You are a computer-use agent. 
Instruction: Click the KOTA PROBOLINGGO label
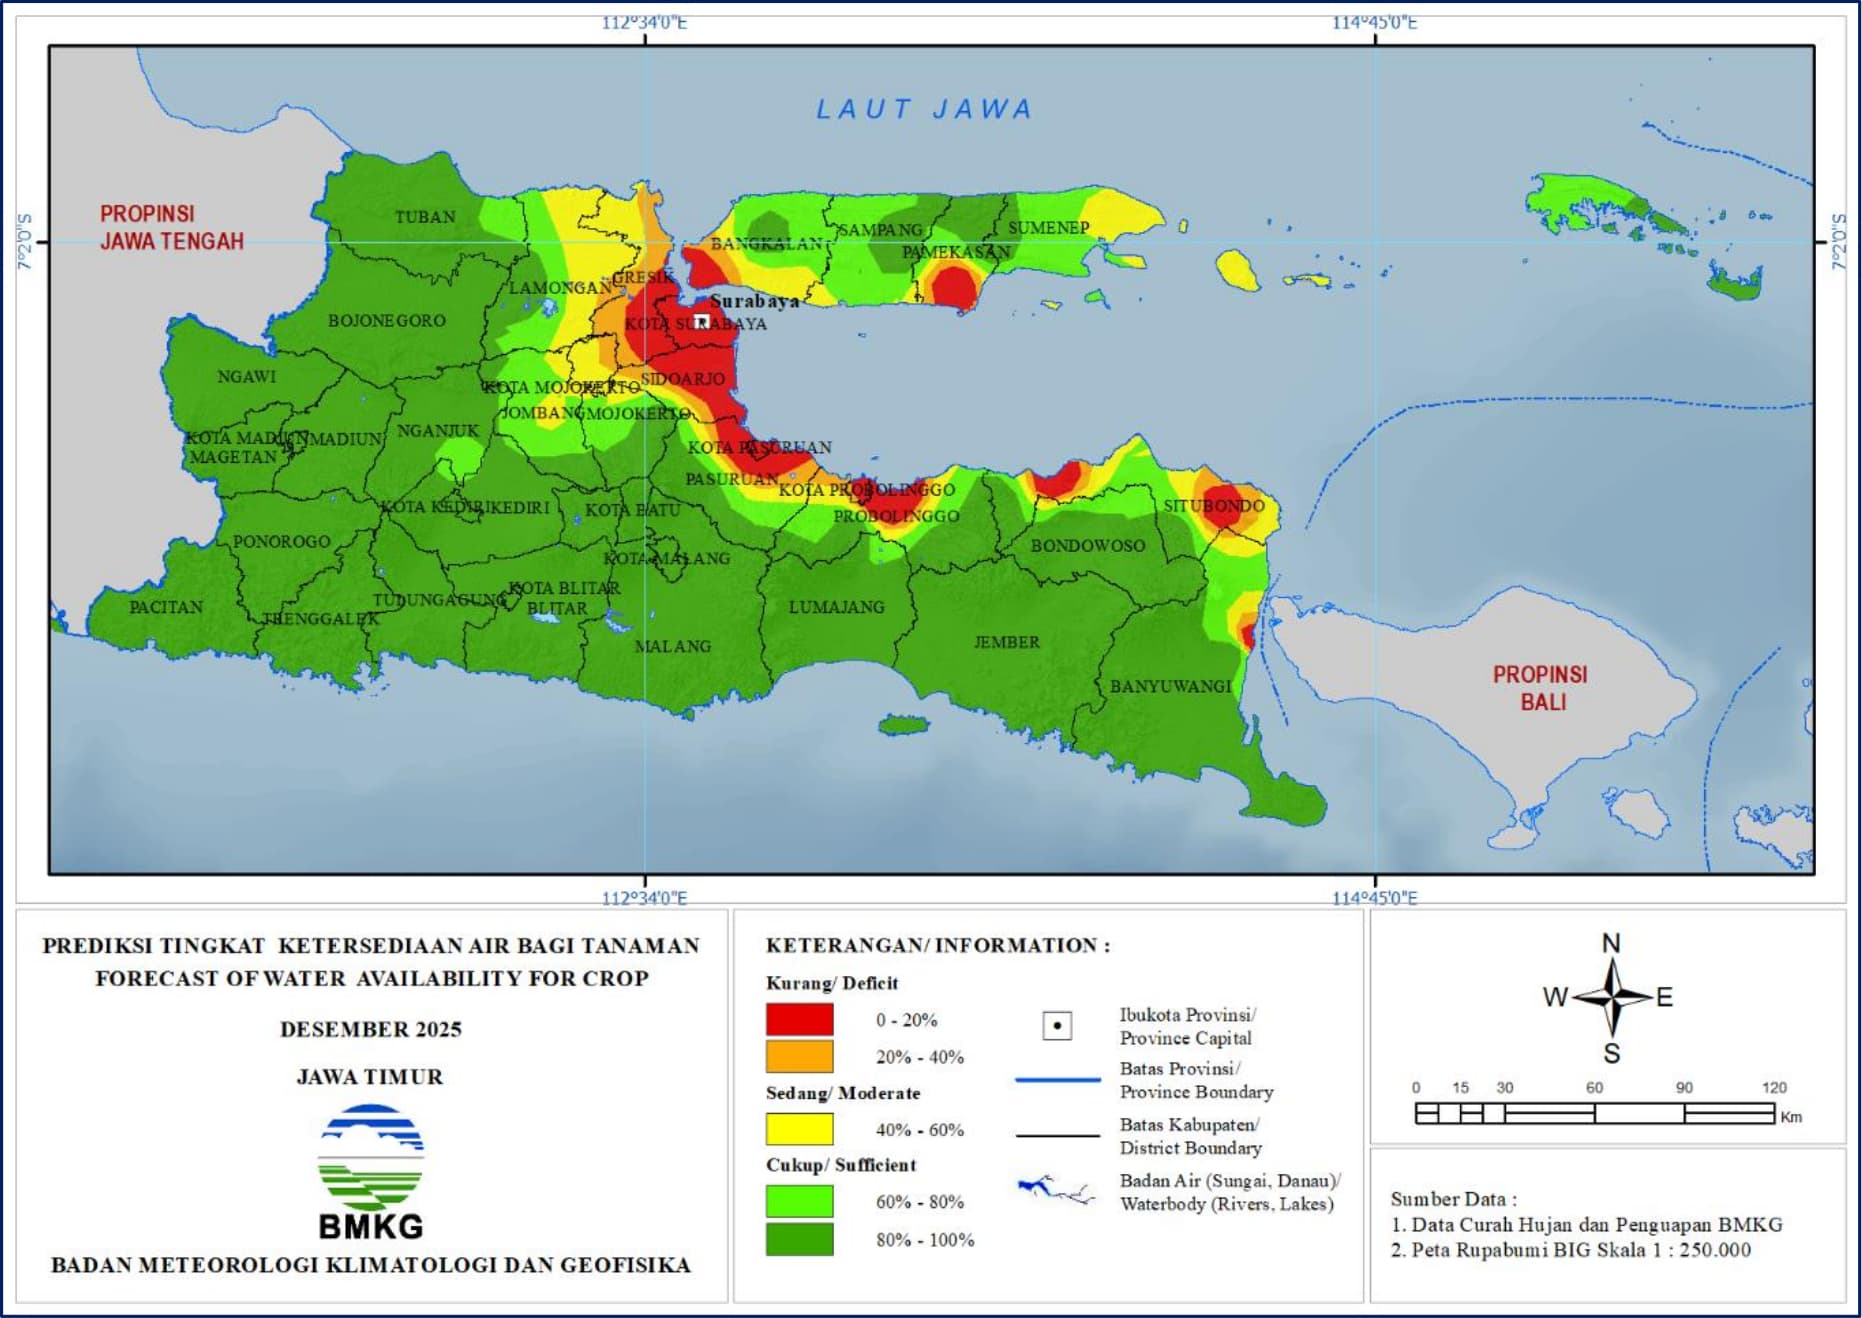(867, 490)
